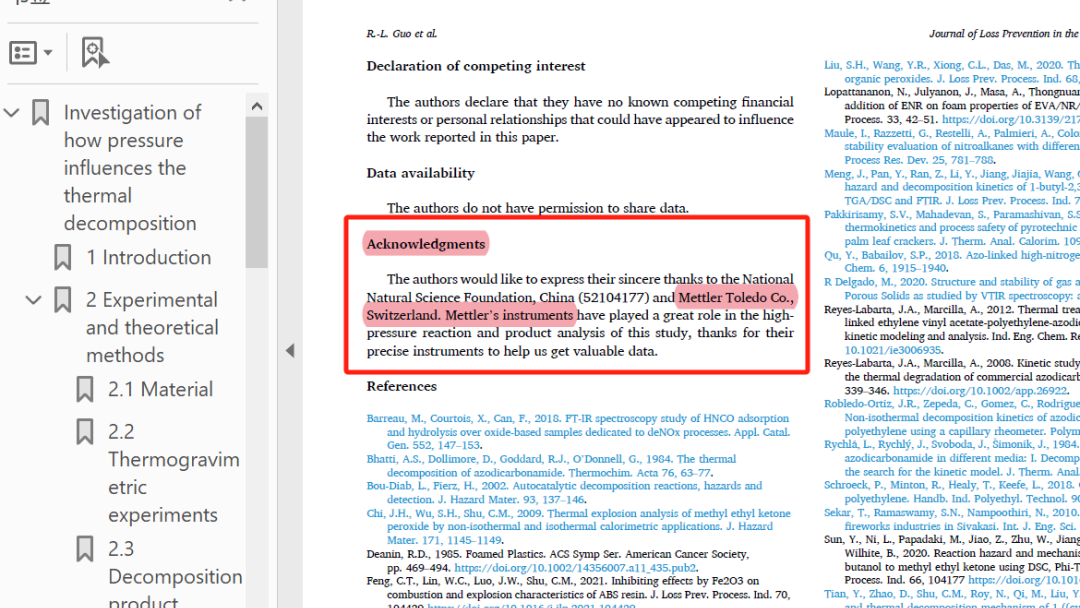
Task: Open R Delgado 2020 reference link
Action: pyautogui.click(x=952, y=289)
